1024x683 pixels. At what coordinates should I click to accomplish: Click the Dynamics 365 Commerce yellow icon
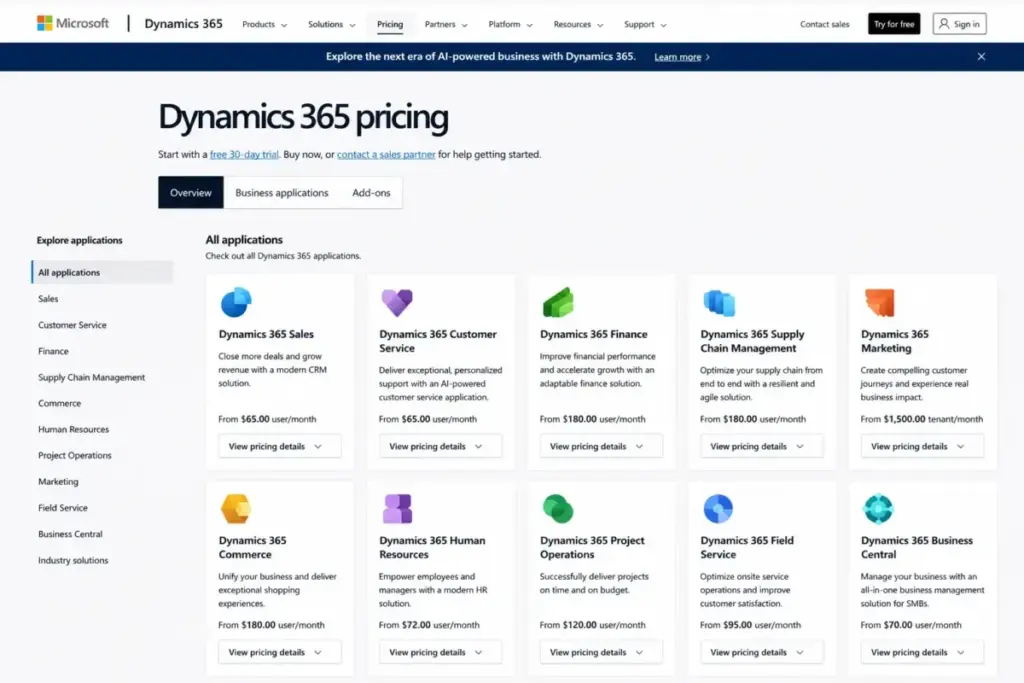click(x=236, y=509)
